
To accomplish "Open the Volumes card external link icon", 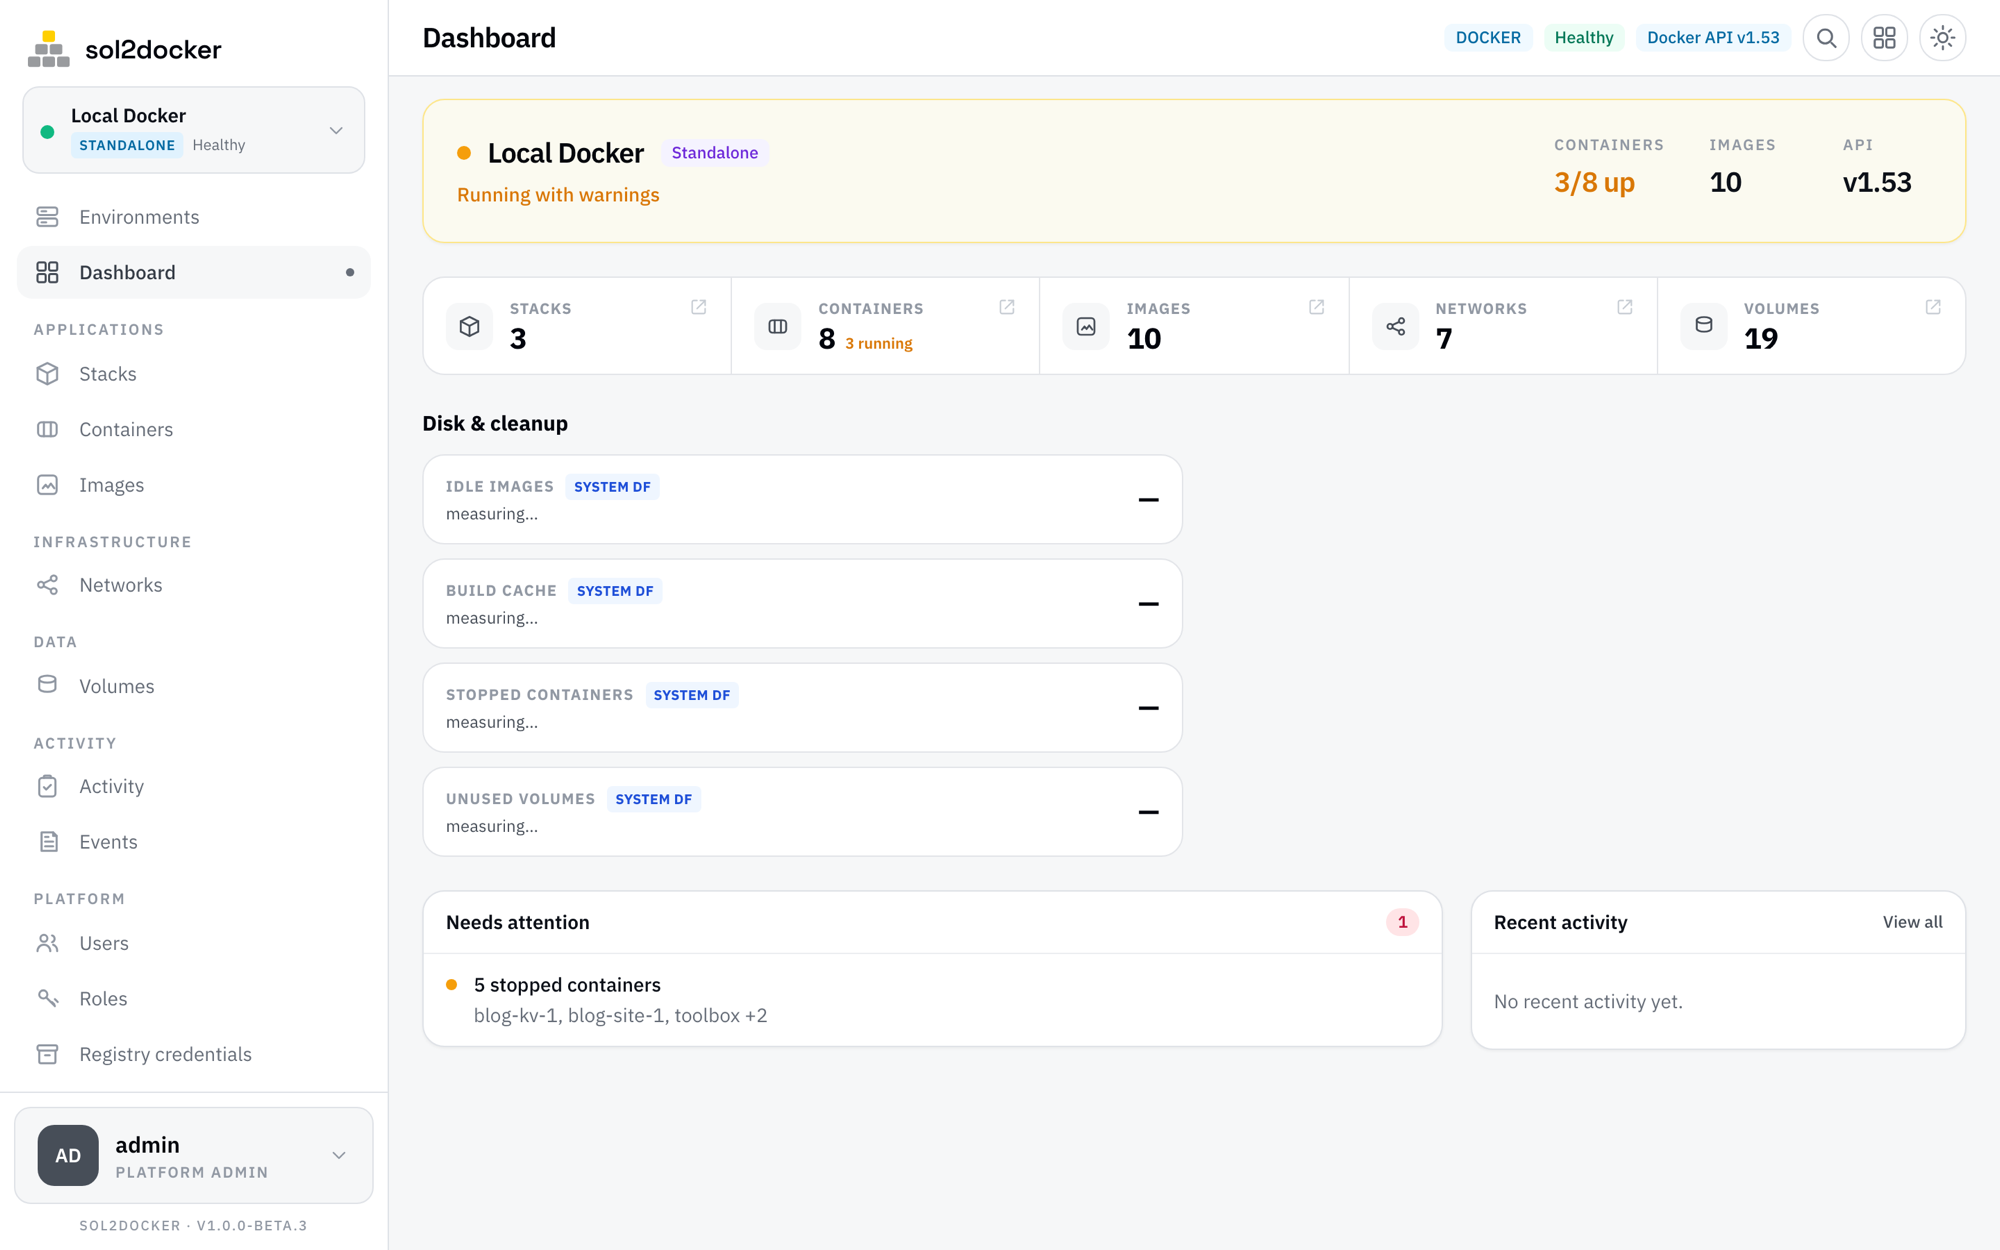I will [x=1933, y=307].
